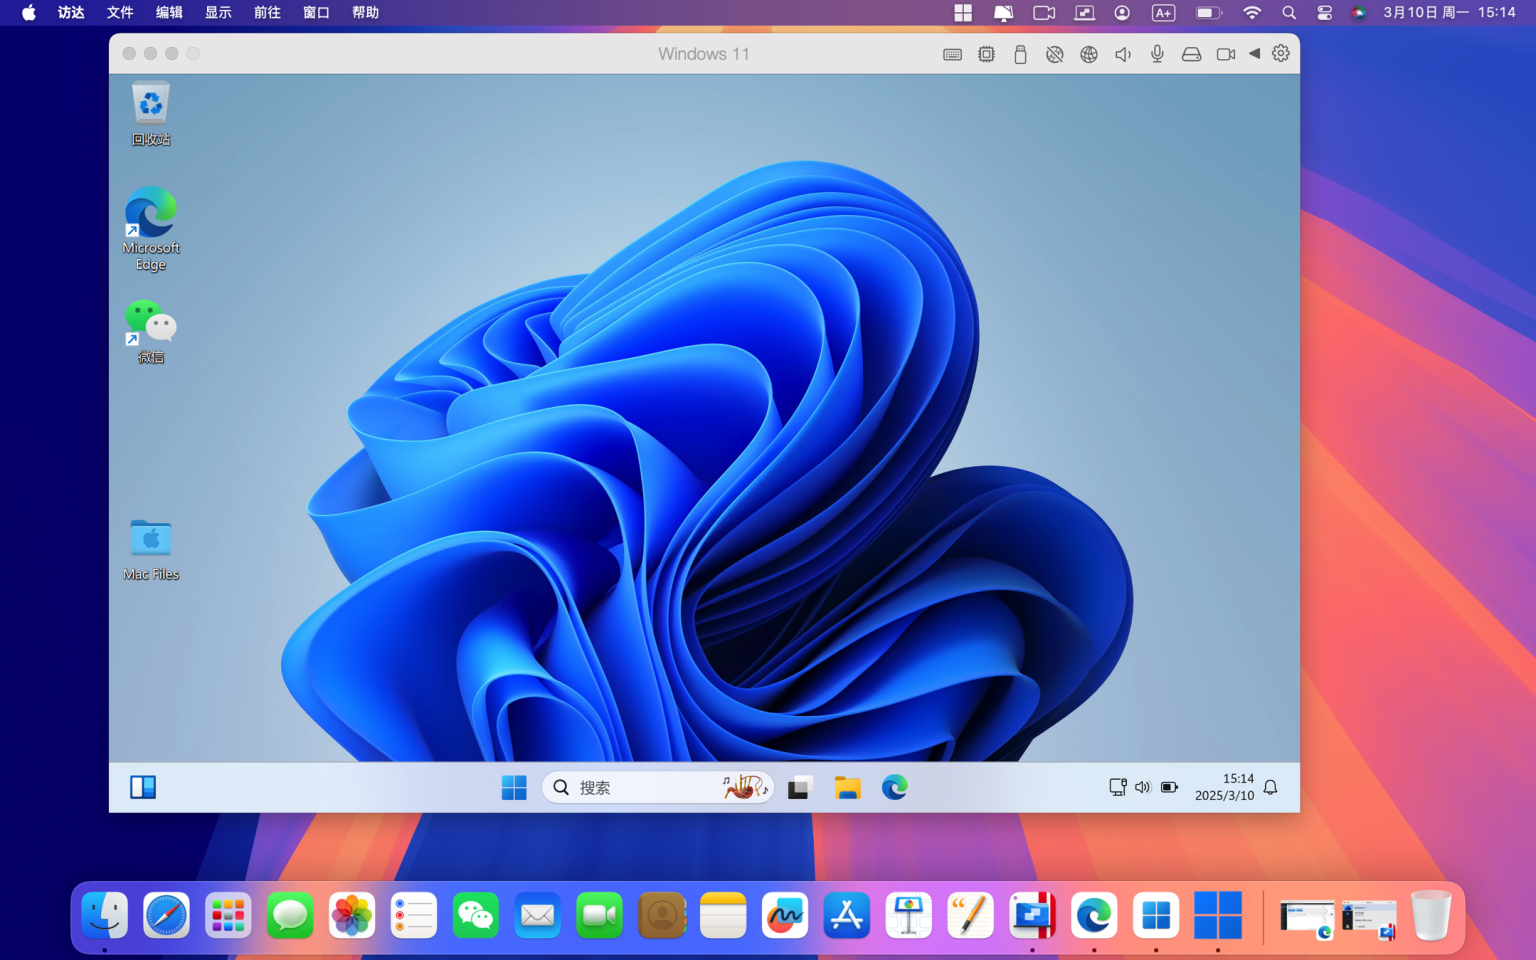The height and width of the screenshot is (960, 1536).
Task: Launch WeChat from the macOS Dock
Action: tap(475, 915)
